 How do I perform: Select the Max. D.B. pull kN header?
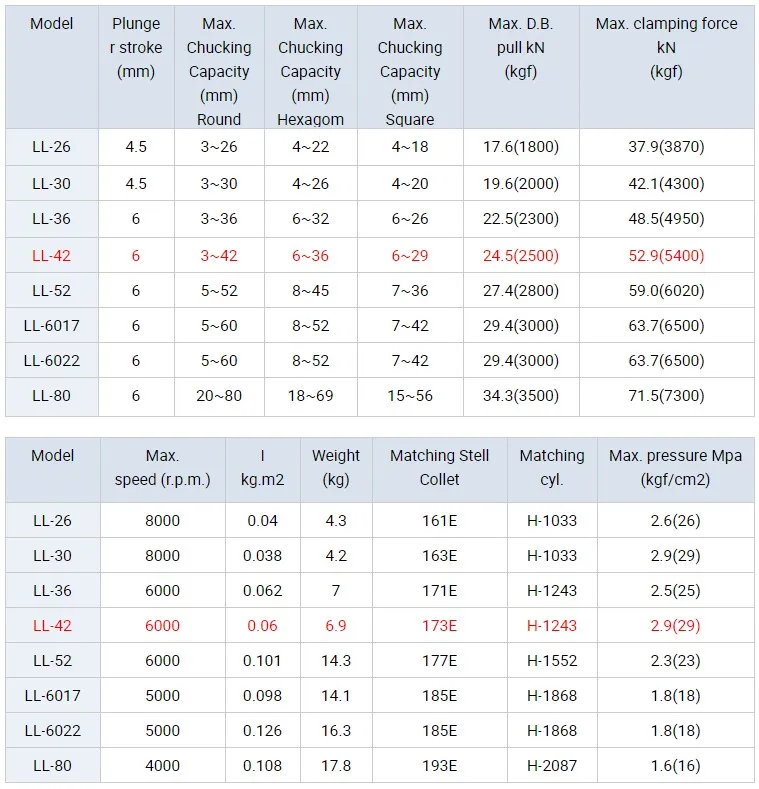(x=521, y=47)
